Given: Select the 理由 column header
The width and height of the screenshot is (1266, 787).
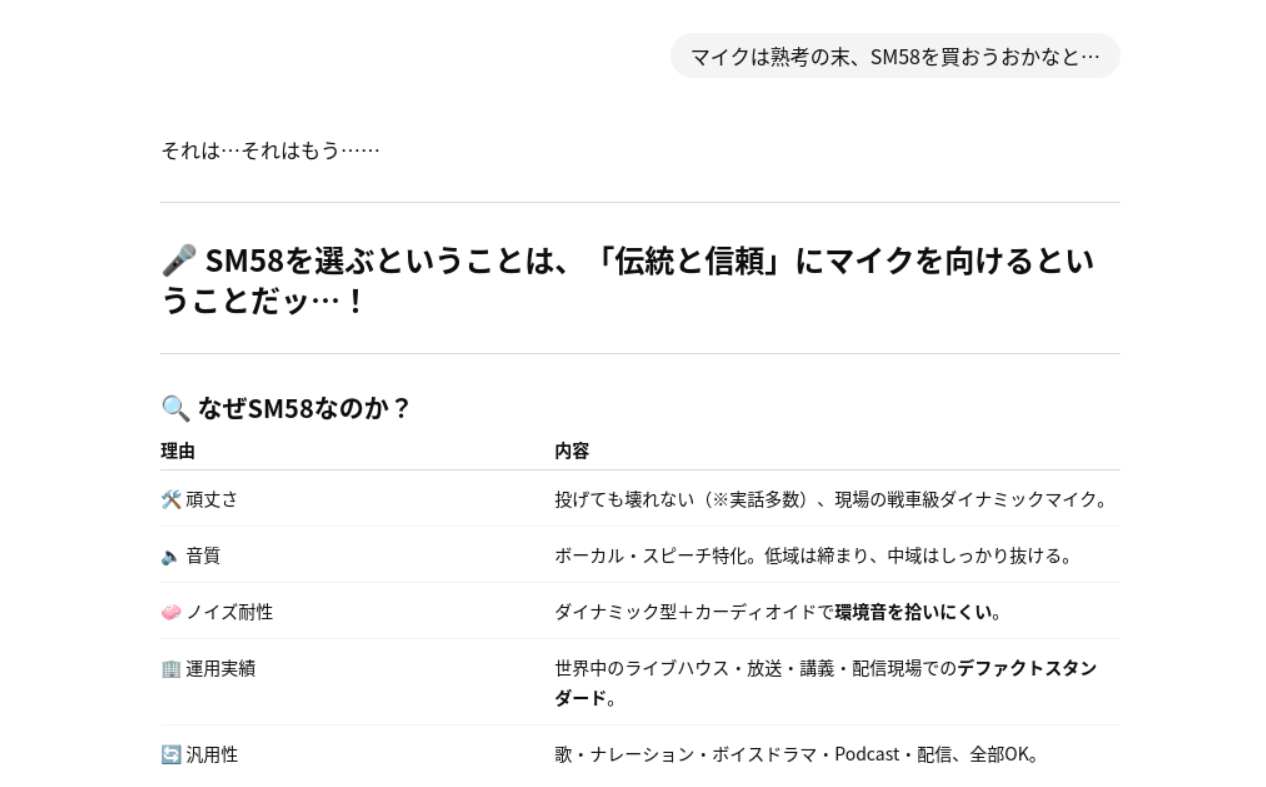Looking at the screenshot, I should click(178, 451).
